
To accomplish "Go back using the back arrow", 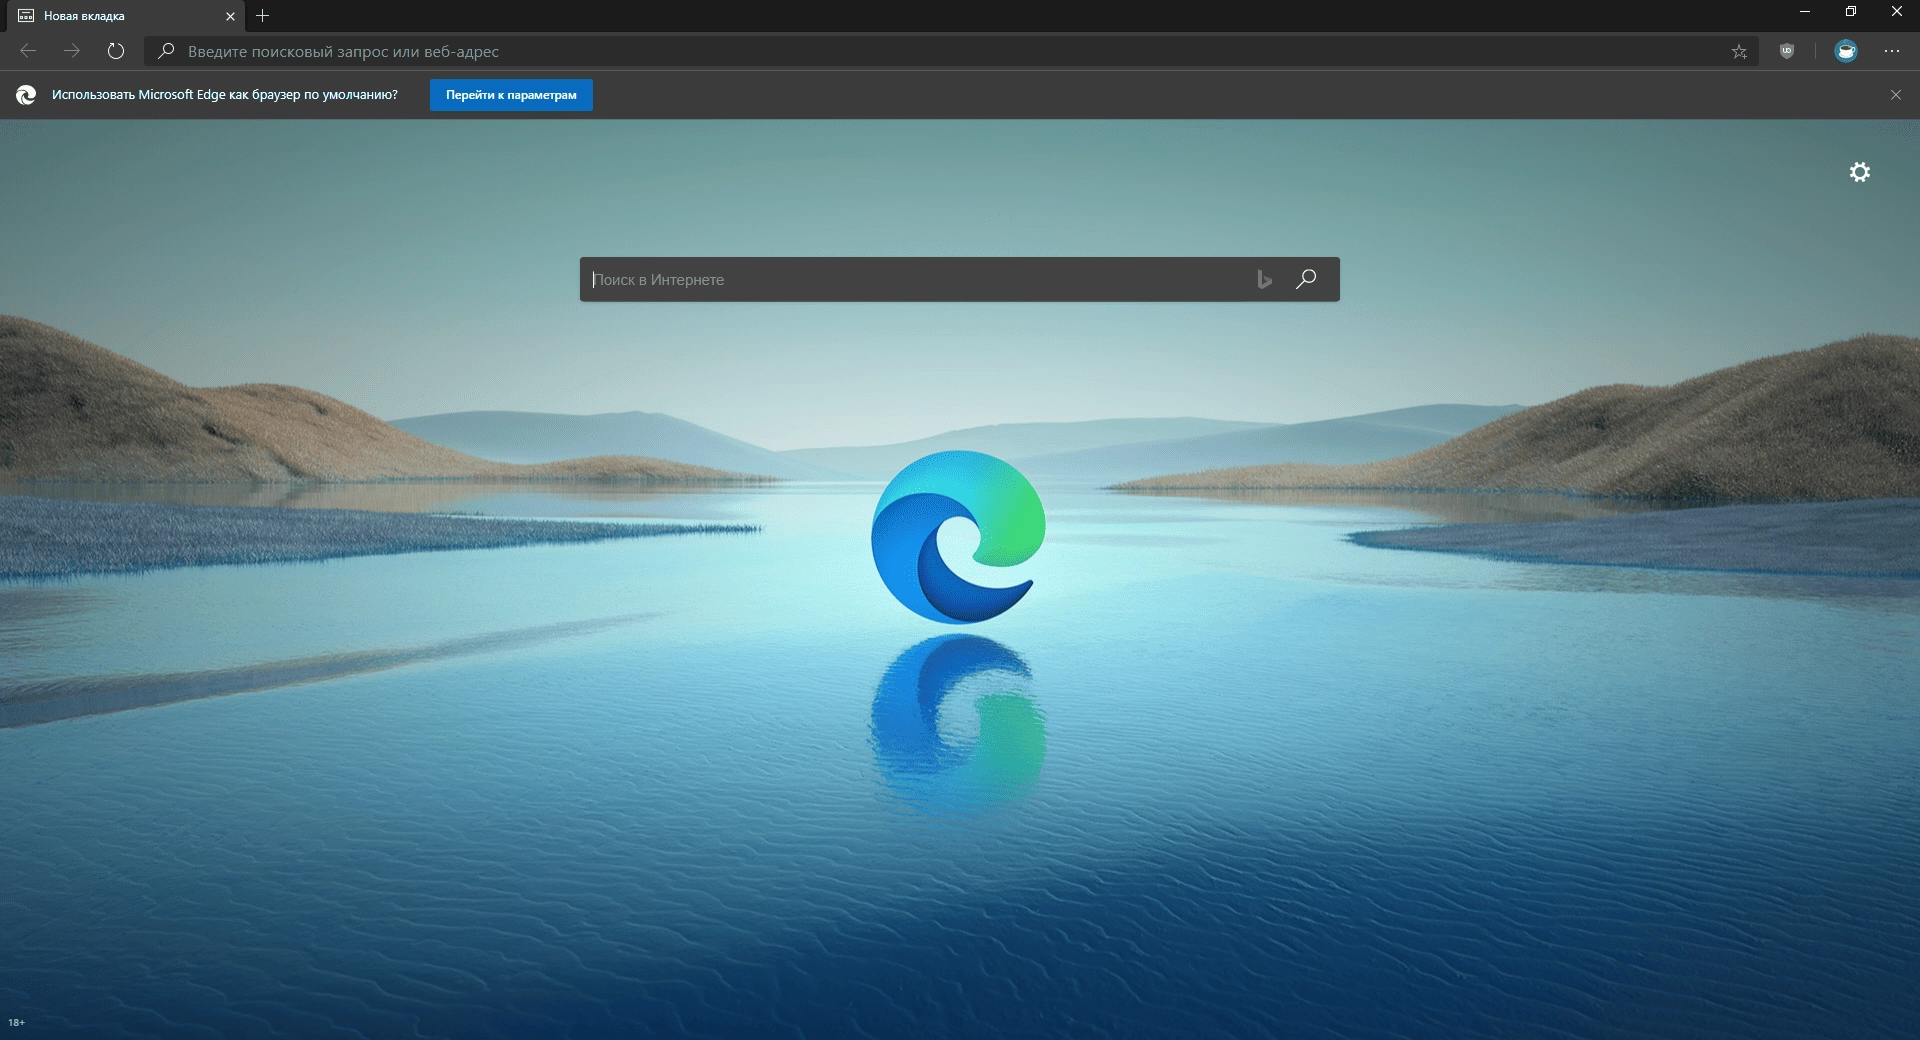I will pyautogui.click(x=28, y=51).
